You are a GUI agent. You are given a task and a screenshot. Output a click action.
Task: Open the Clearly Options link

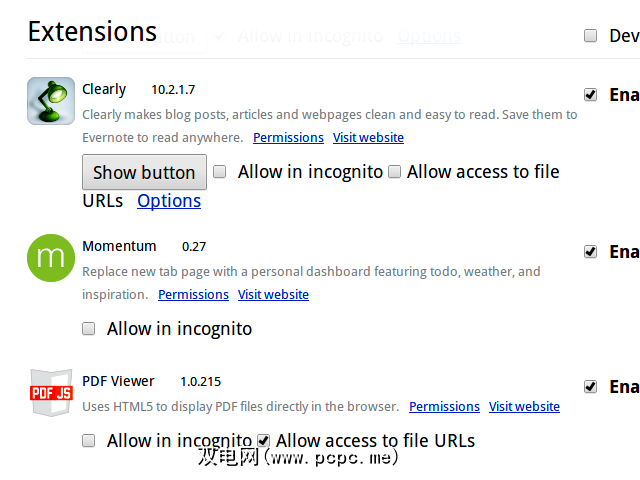click(169, 201)
